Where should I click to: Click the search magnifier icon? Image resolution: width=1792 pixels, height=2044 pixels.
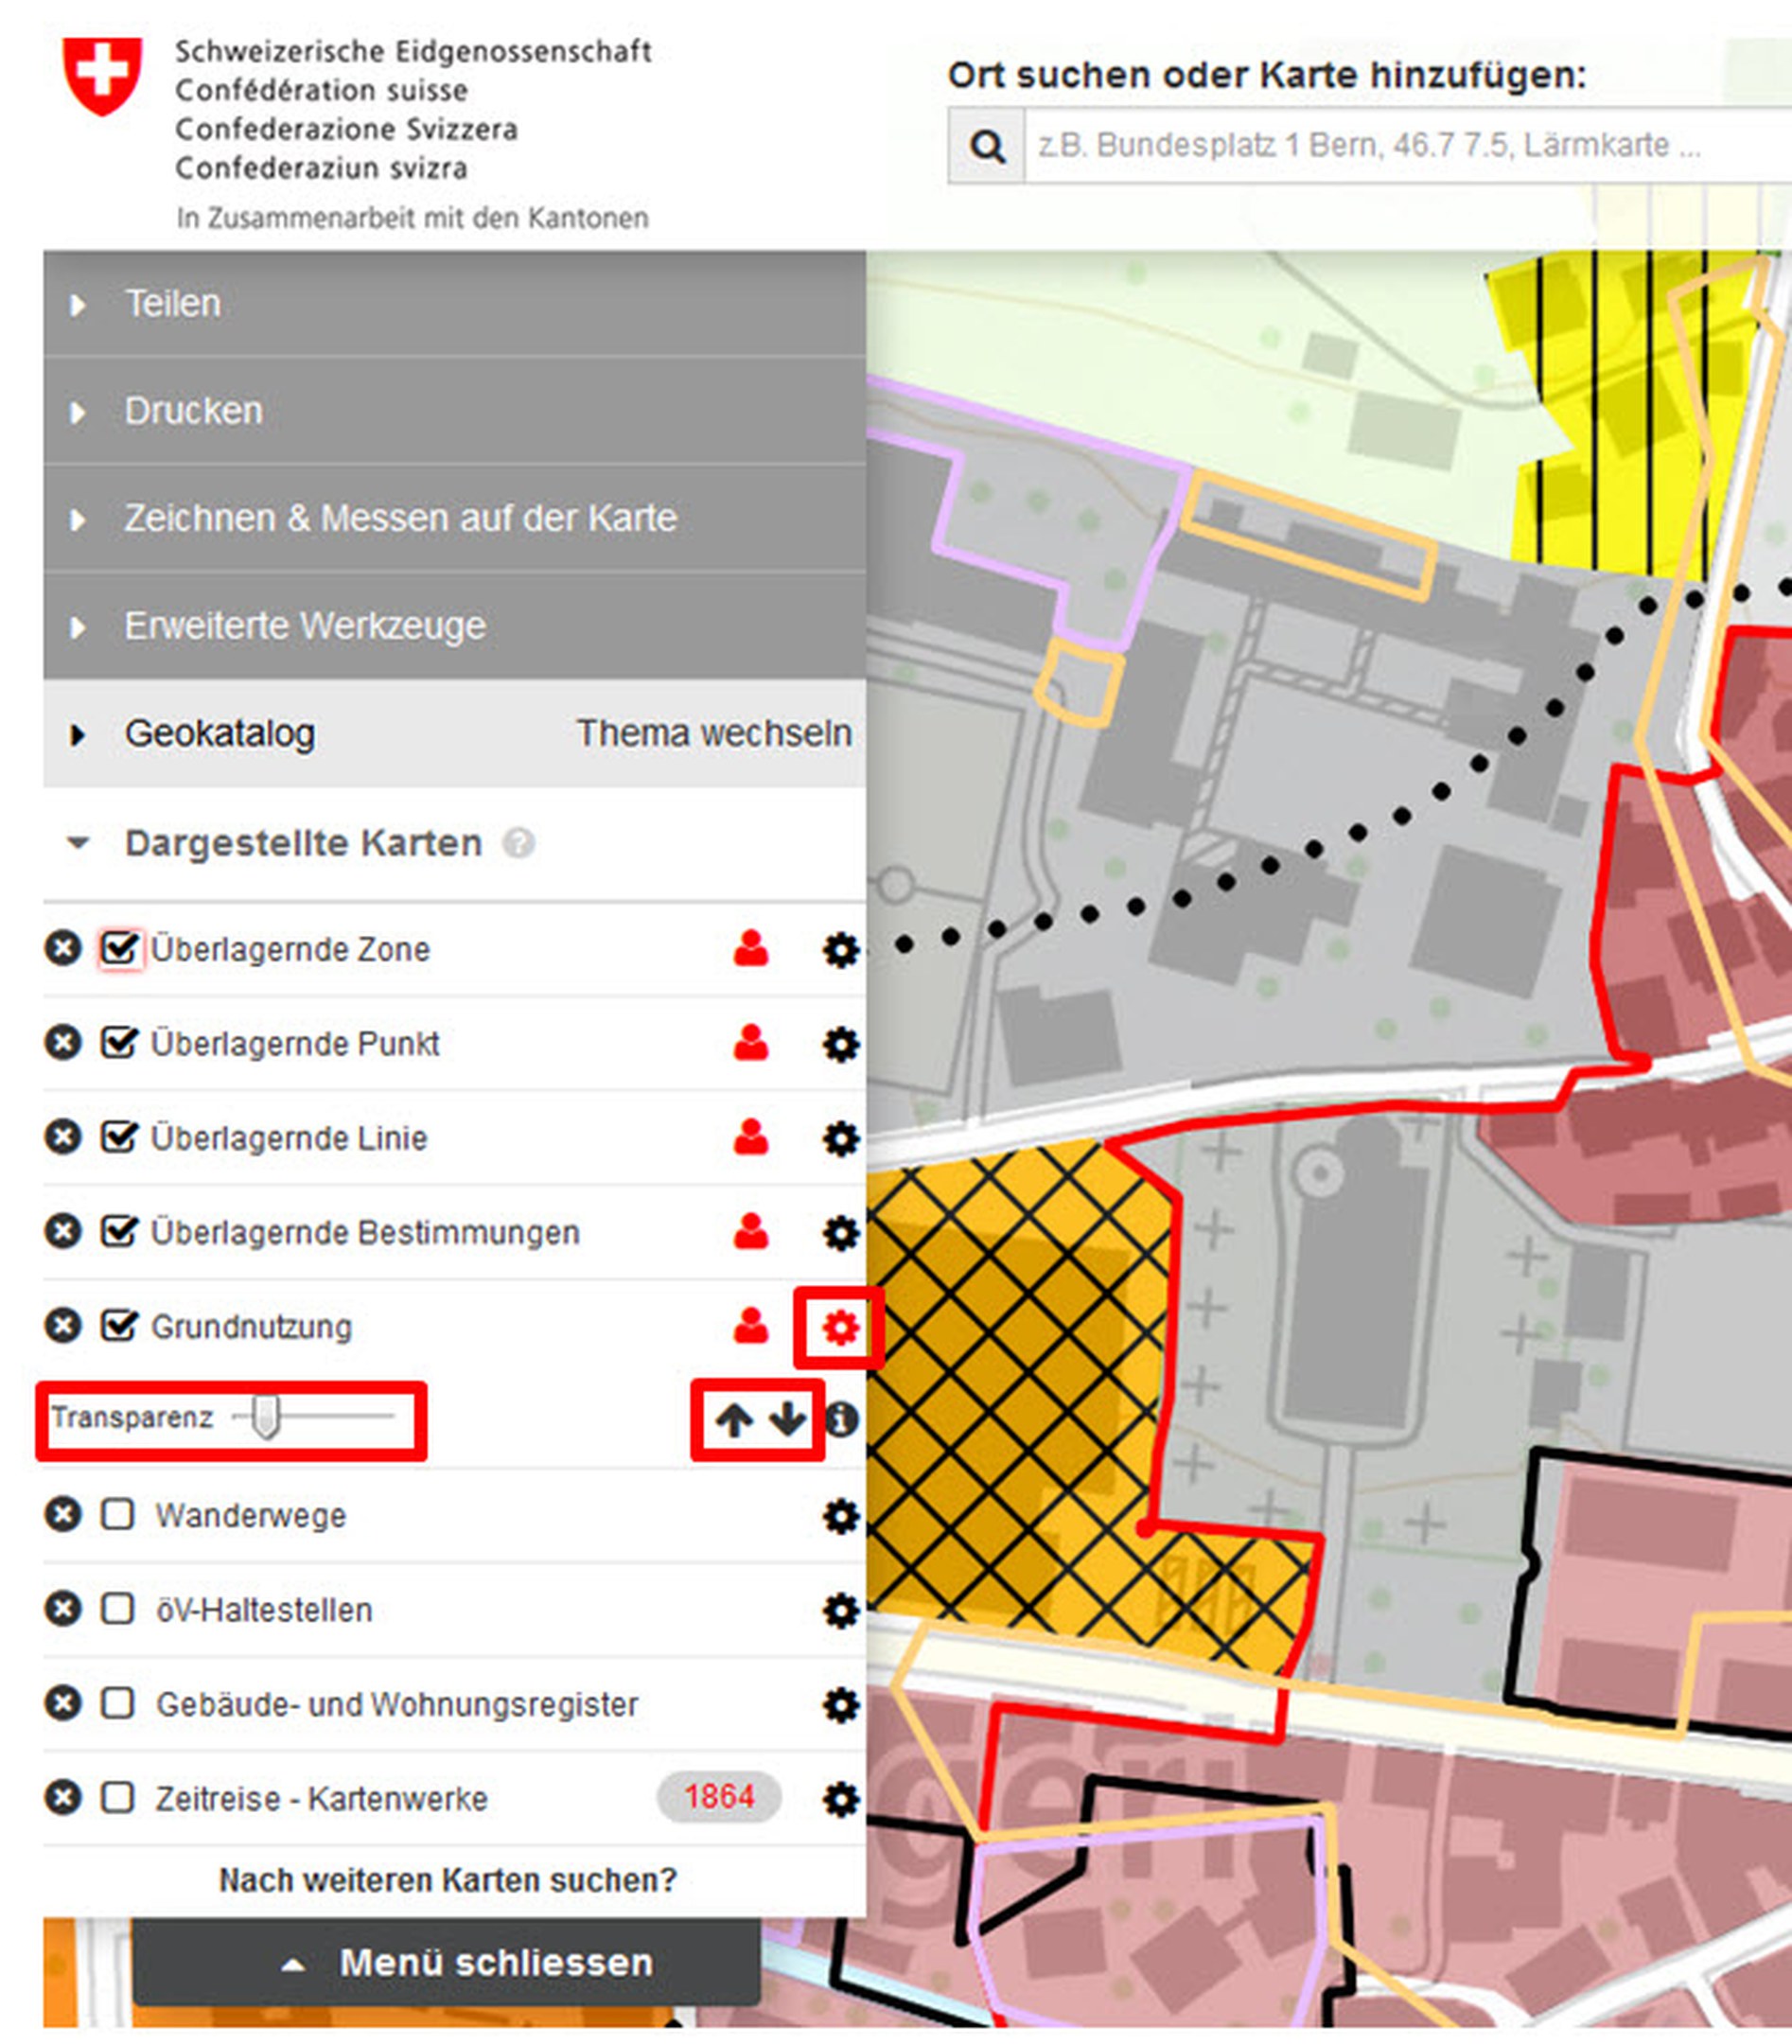coord(986,146)
